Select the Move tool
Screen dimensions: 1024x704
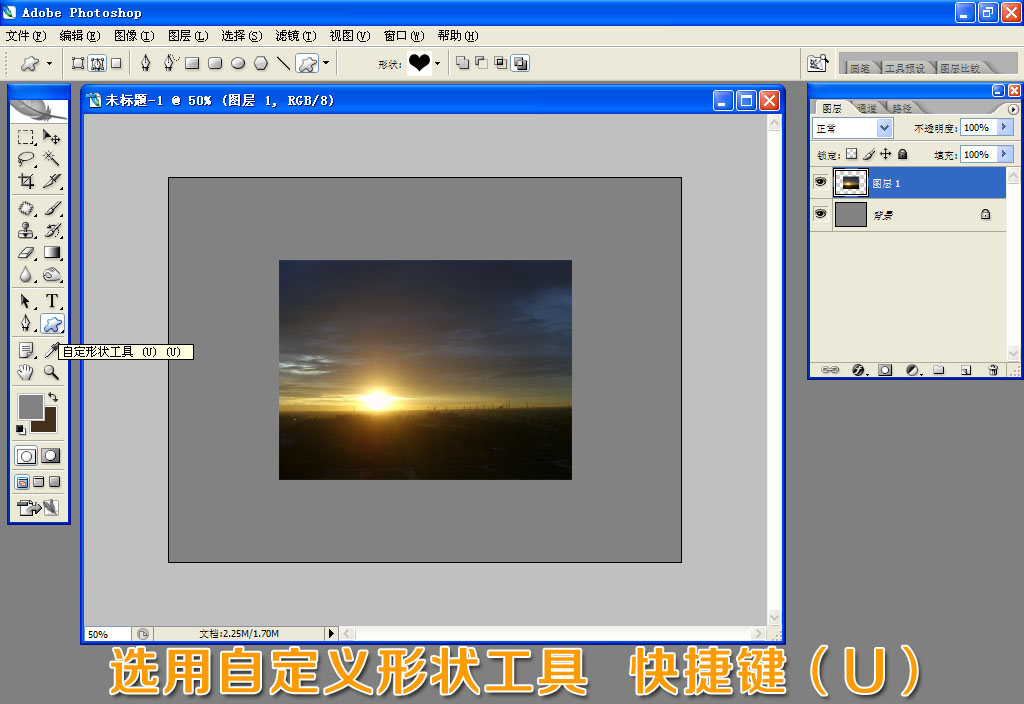[x=52, y=137]
